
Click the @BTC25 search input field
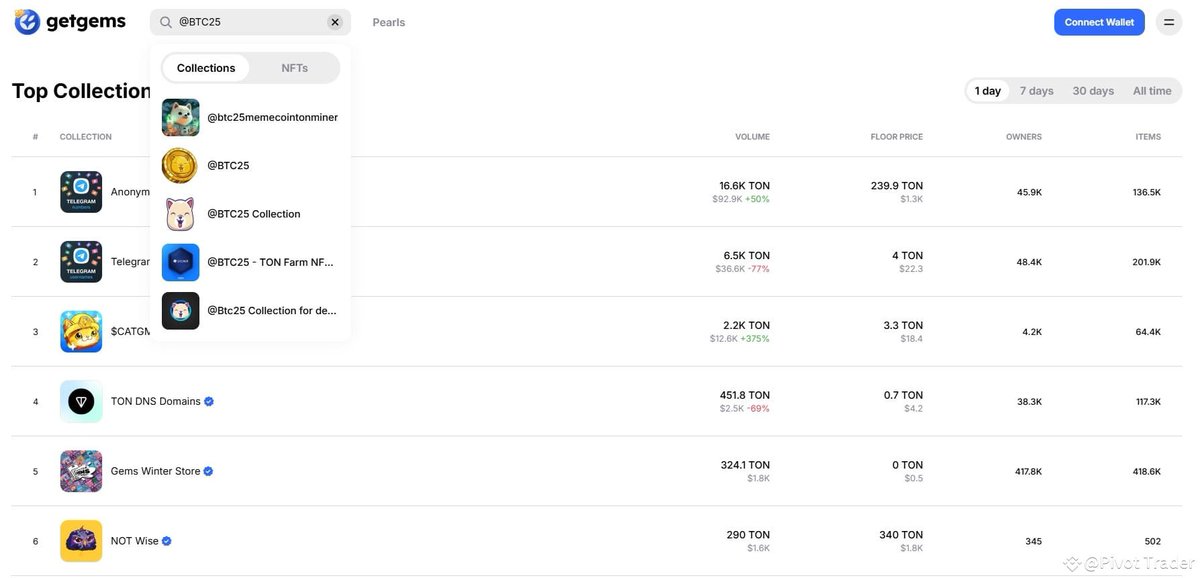(250, 22)
